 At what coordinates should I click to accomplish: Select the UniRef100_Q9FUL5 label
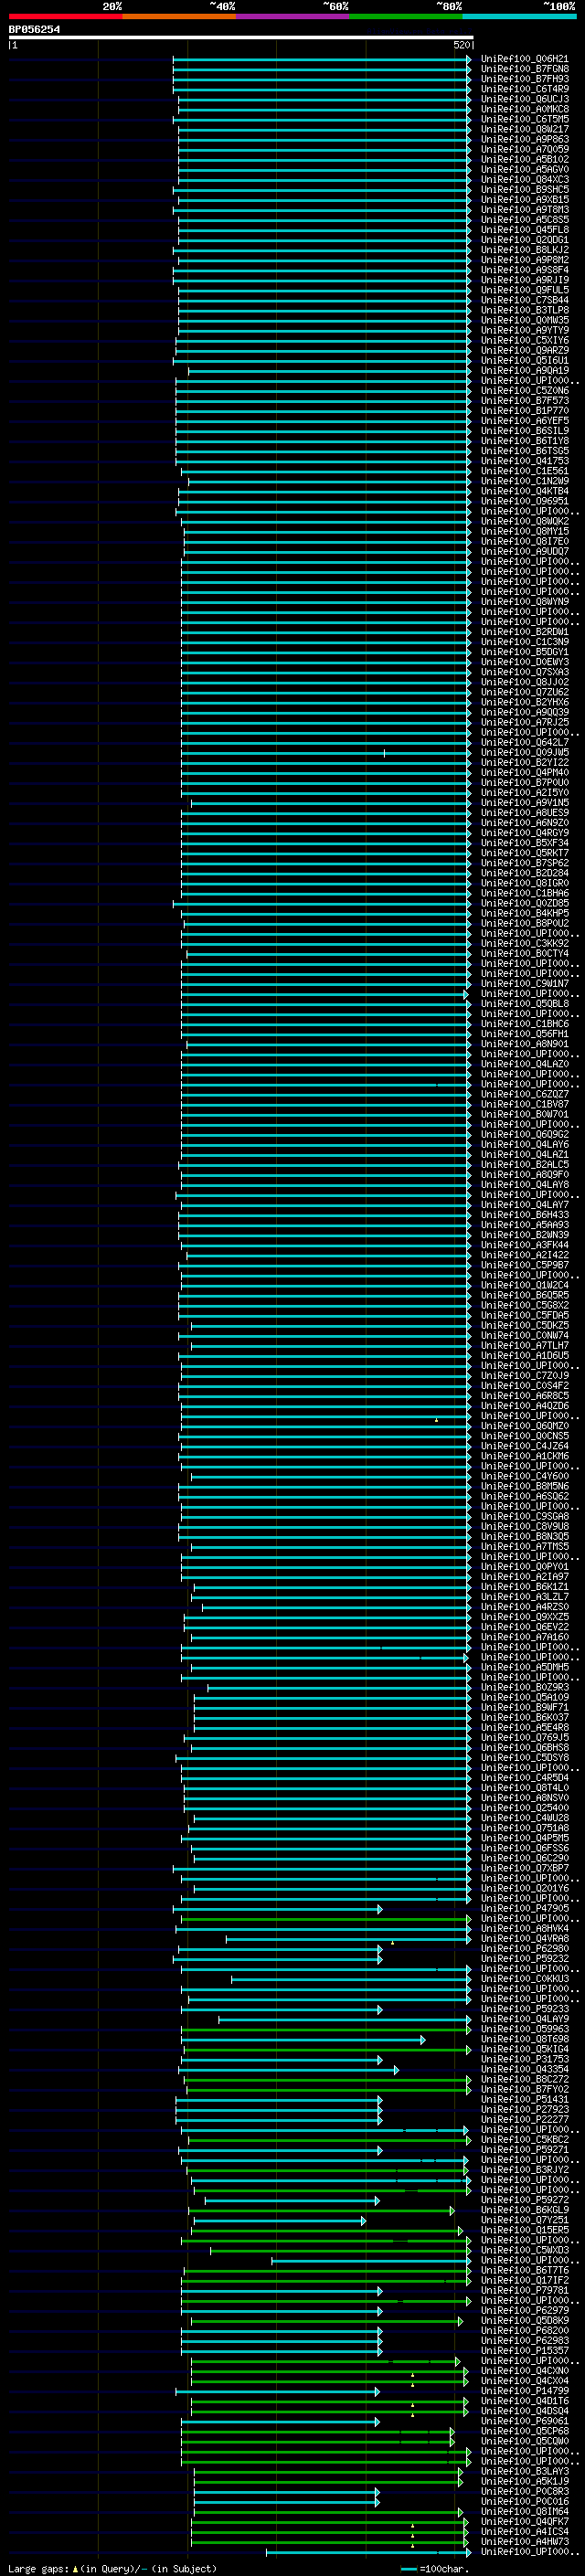(525, 290)
